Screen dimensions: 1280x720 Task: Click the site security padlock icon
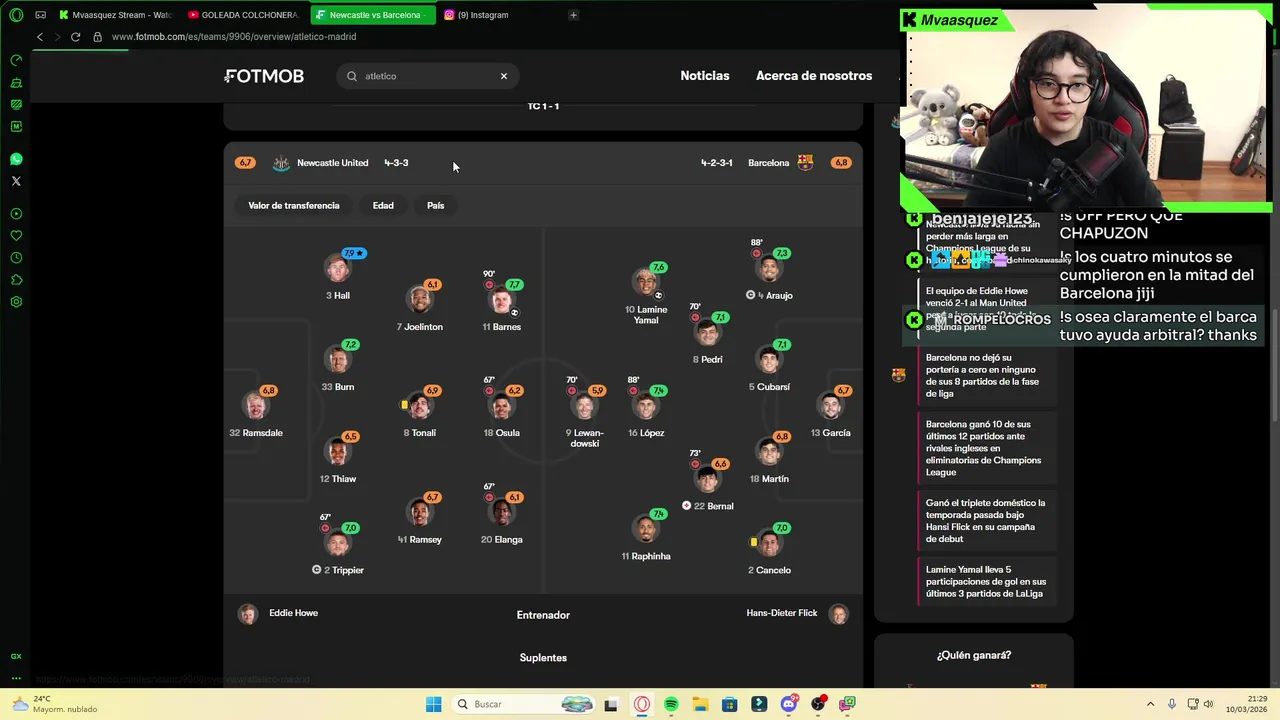(97, 37)
